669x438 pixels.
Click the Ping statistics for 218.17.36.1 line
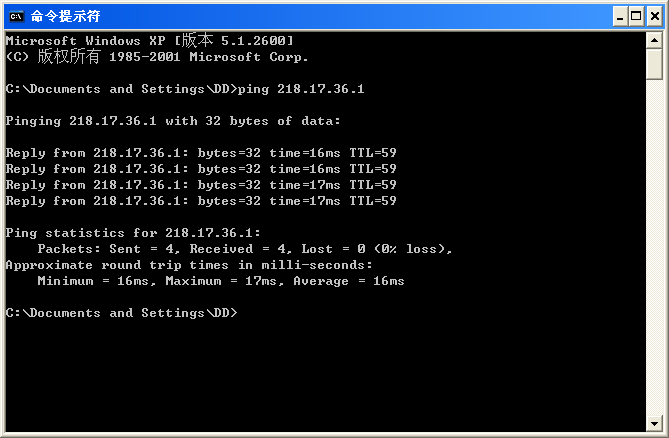pos(133,233)
